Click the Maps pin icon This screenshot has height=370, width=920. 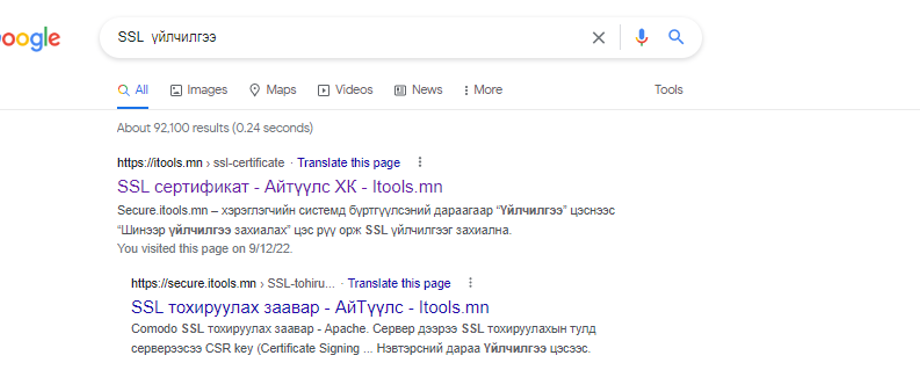(255, 90)
